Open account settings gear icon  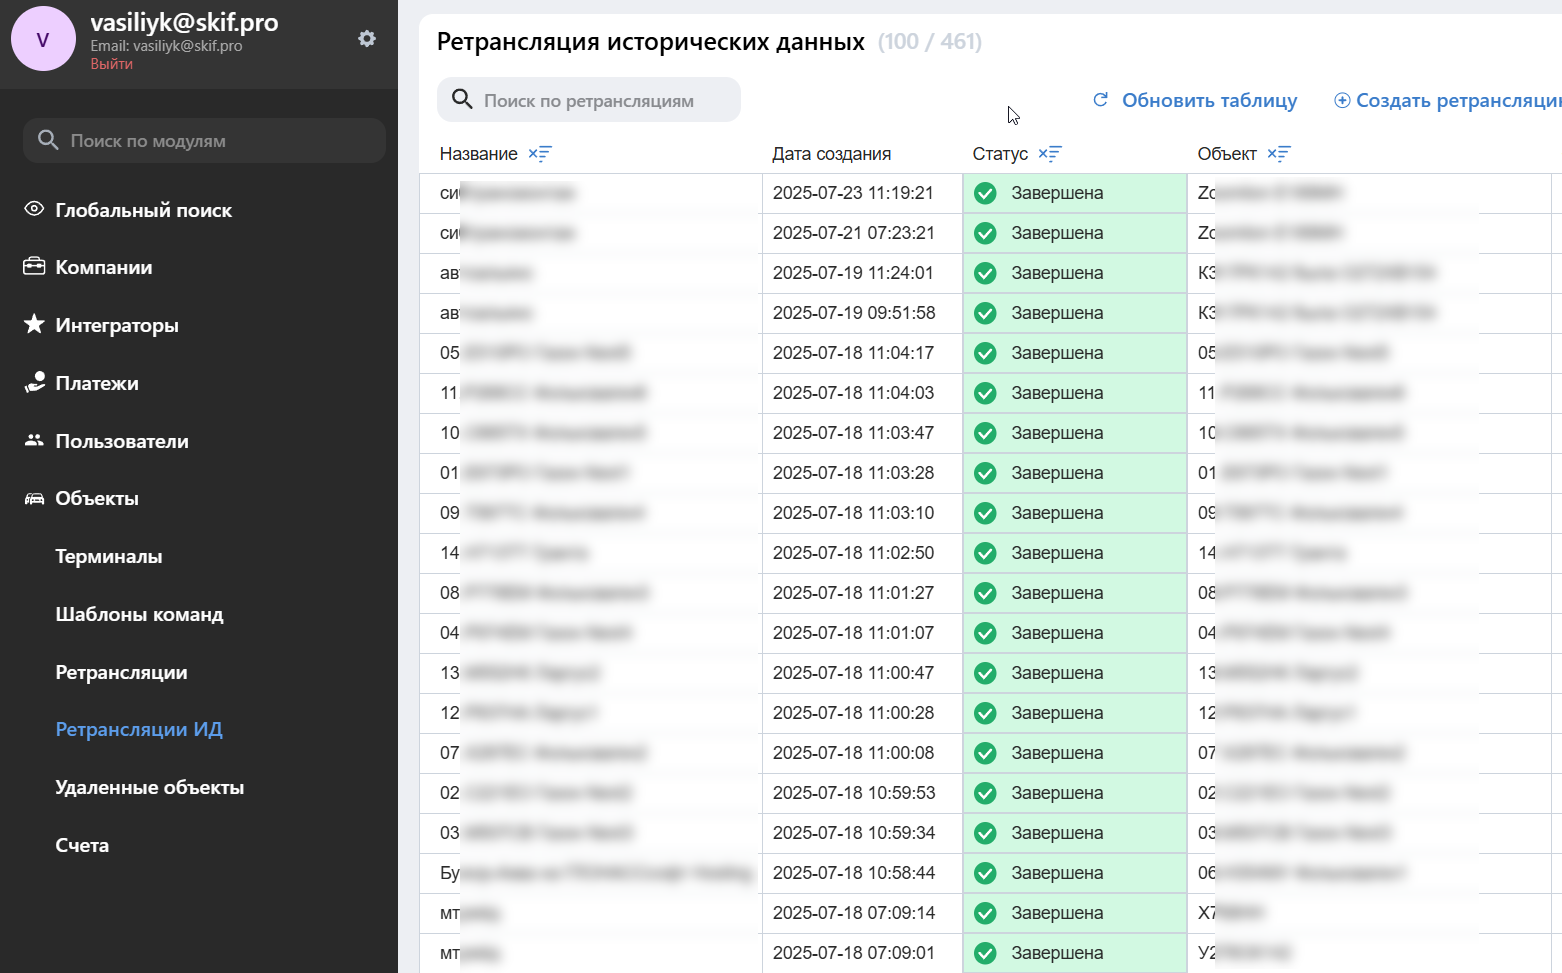click(367, 39)
